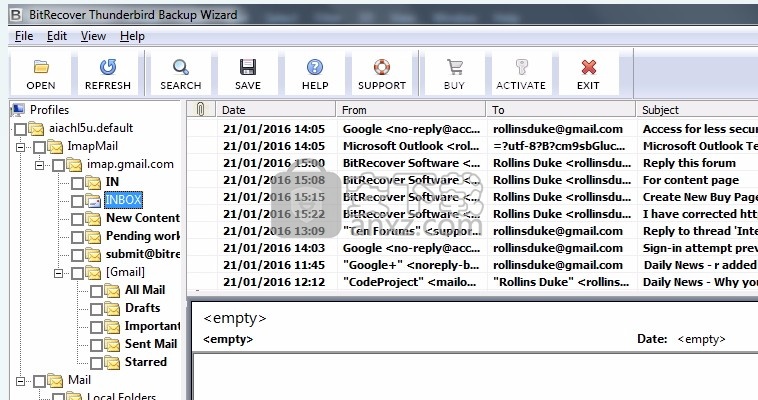Select the 'Reply this forum' email
Viewport: 758px width, 400px height.
point(472,163)
